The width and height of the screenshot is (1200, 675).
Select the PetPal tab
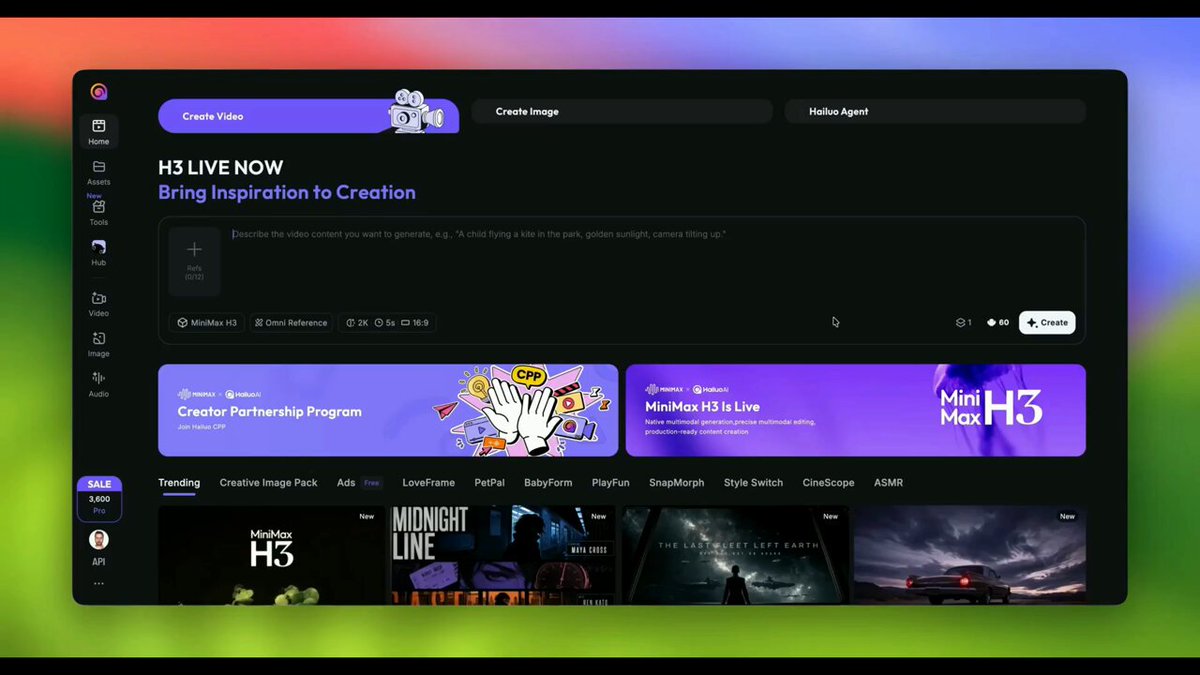click(x=489, y=483)
